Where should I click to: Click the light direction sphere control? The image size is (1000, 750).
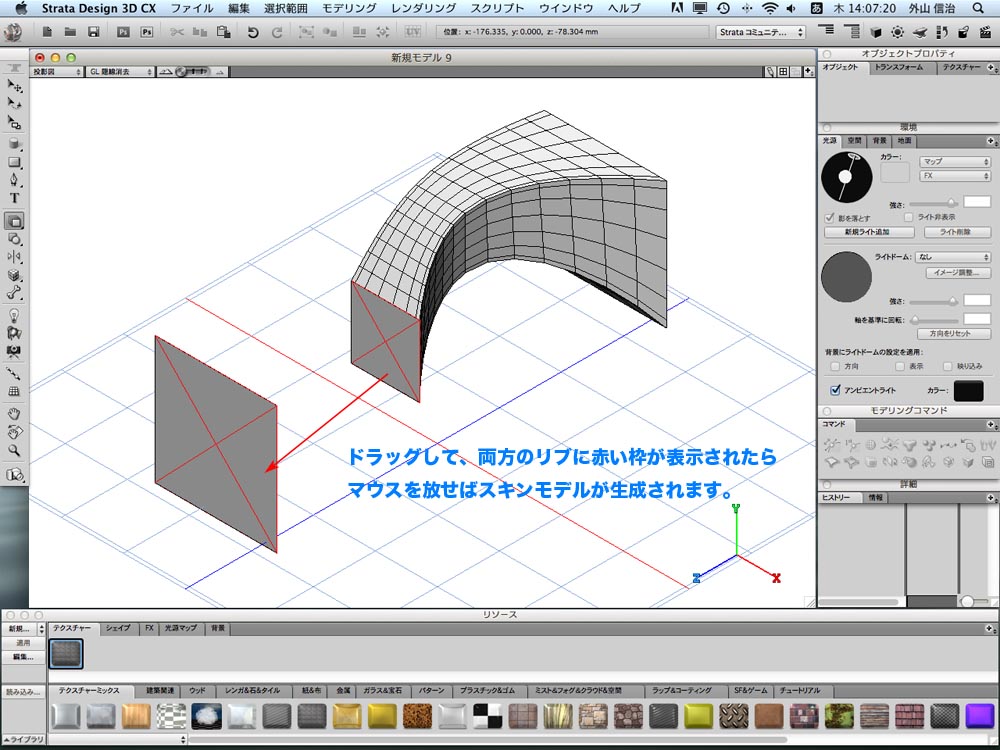pos(846,177)
